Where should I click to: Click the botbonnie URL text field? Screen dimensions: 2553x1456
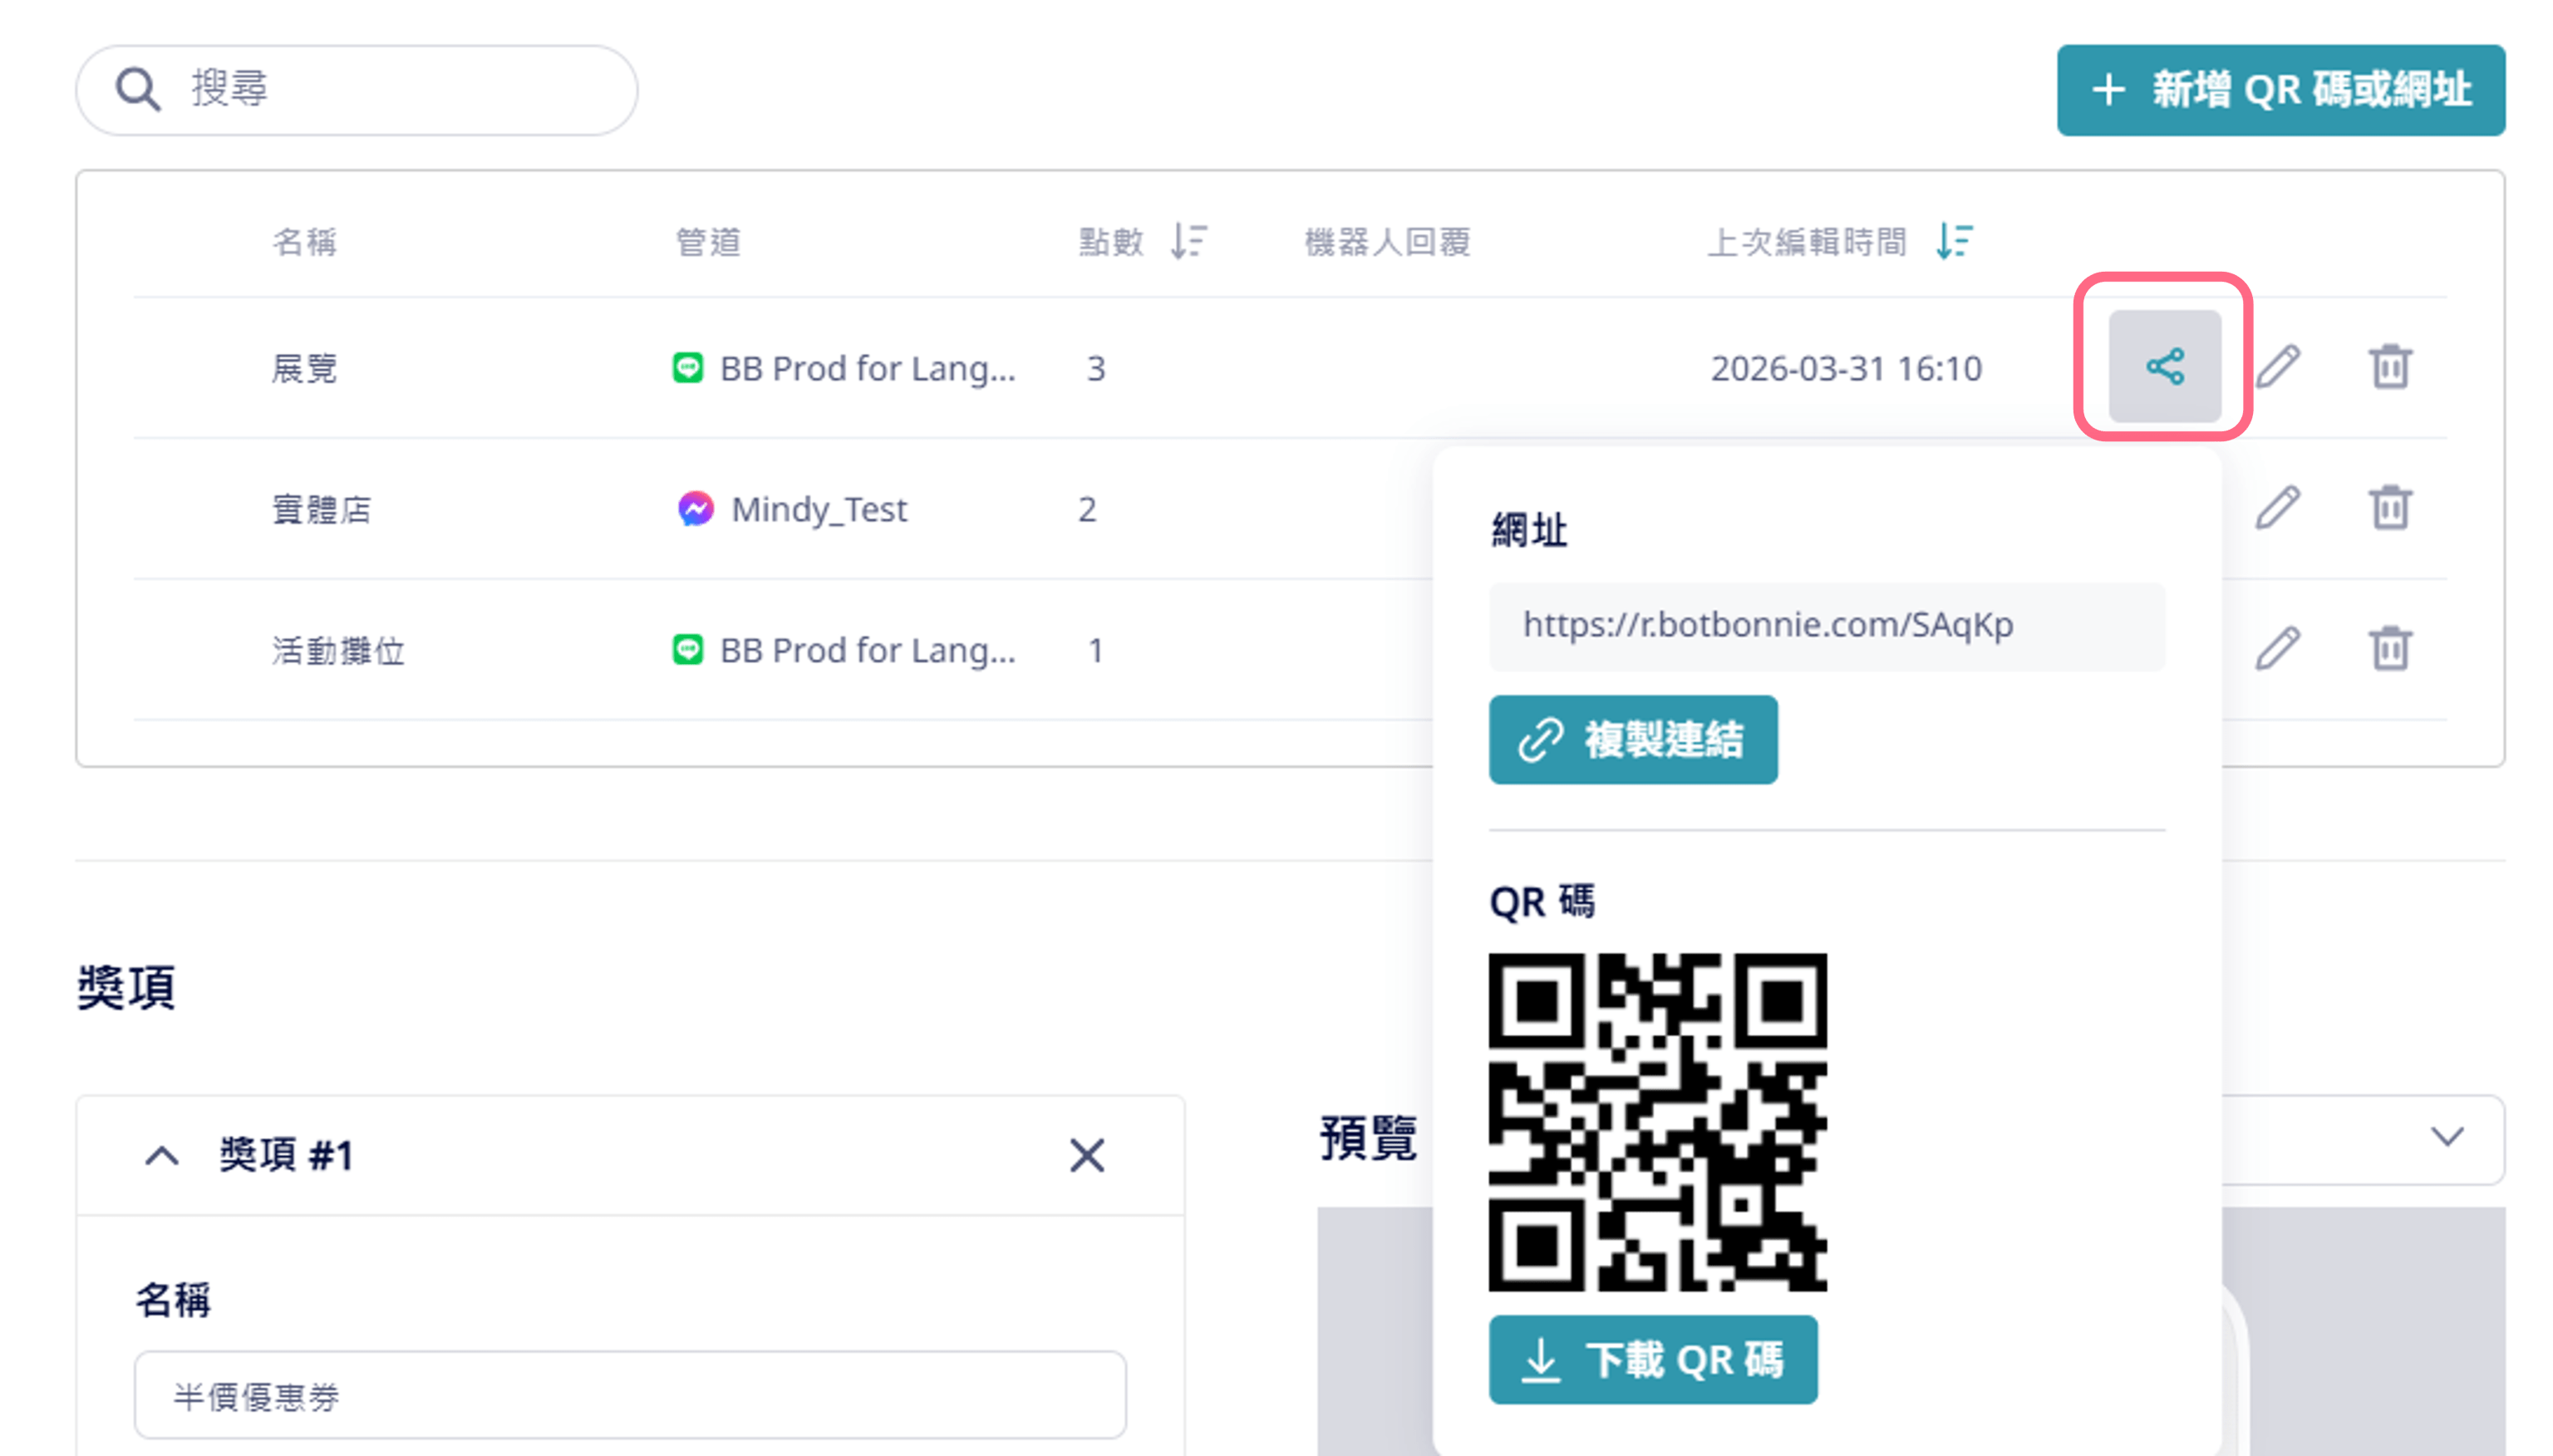click(x=1826, y=626)
